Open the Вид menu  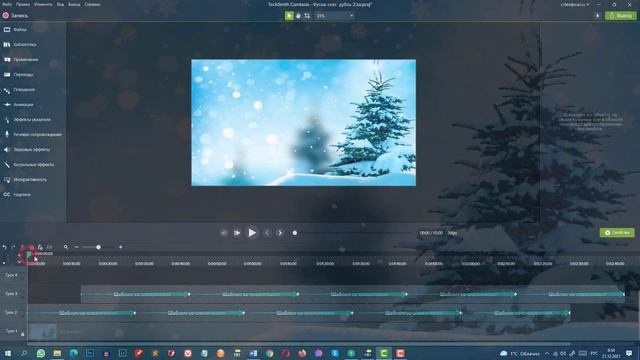coord(60,4)
